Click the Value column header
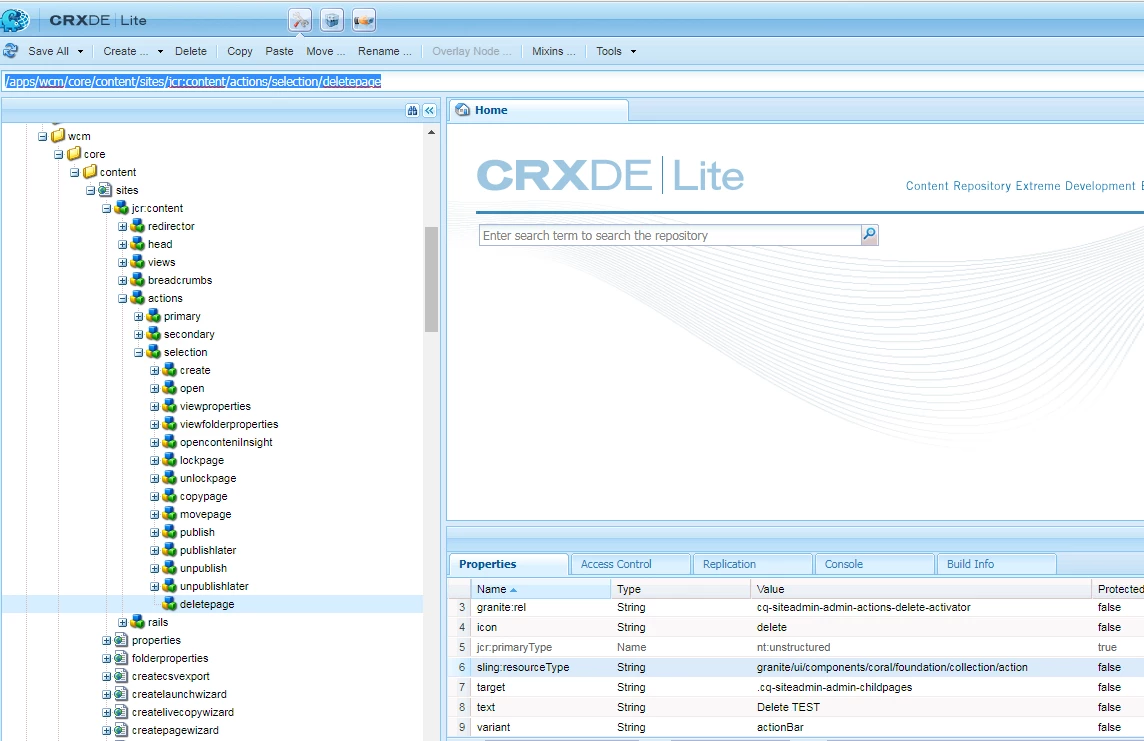The image size is (1144, 741). coord(921,589)
